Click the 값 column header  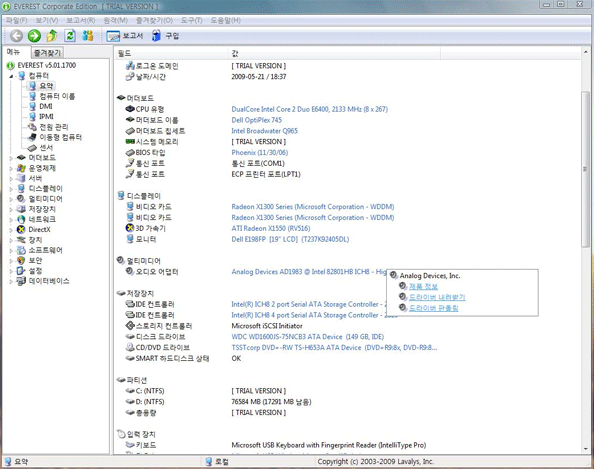[x=334, y=53]
